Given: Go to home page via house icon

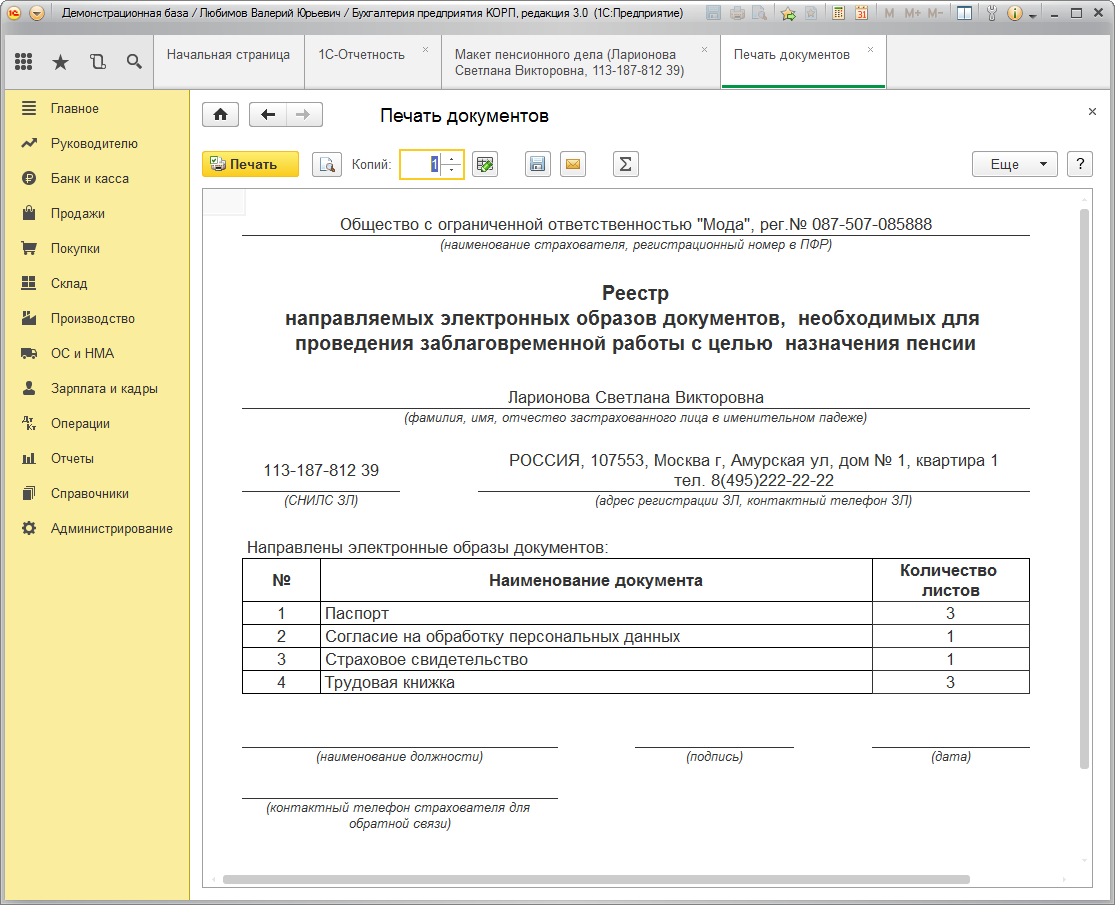Looking at the screenshot, I should (x=220, y=115).
